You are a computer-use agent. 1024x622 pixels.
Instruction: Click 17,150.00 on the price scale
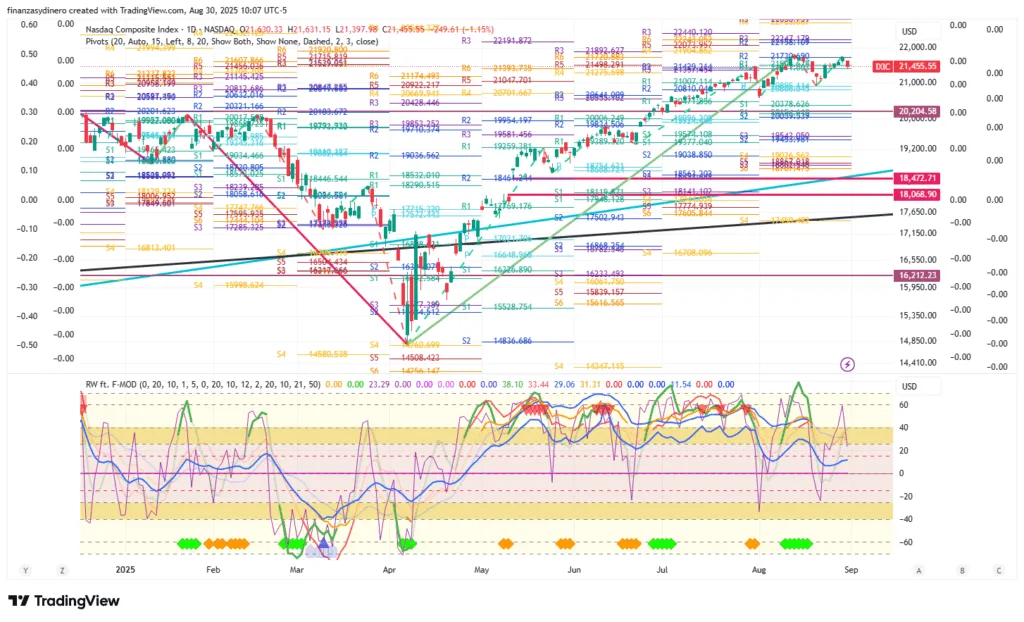coord(918,233)
